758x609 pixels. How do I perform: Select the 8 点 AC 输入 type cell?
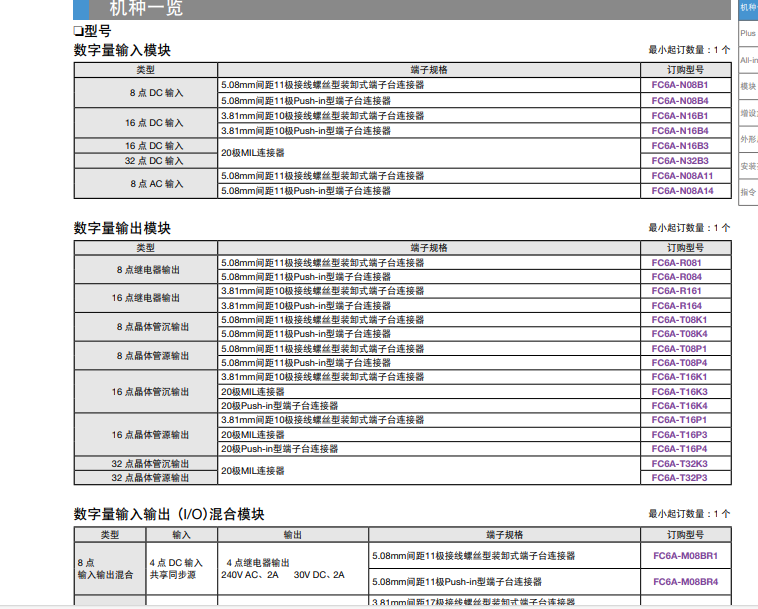click(x=146, y=183)
